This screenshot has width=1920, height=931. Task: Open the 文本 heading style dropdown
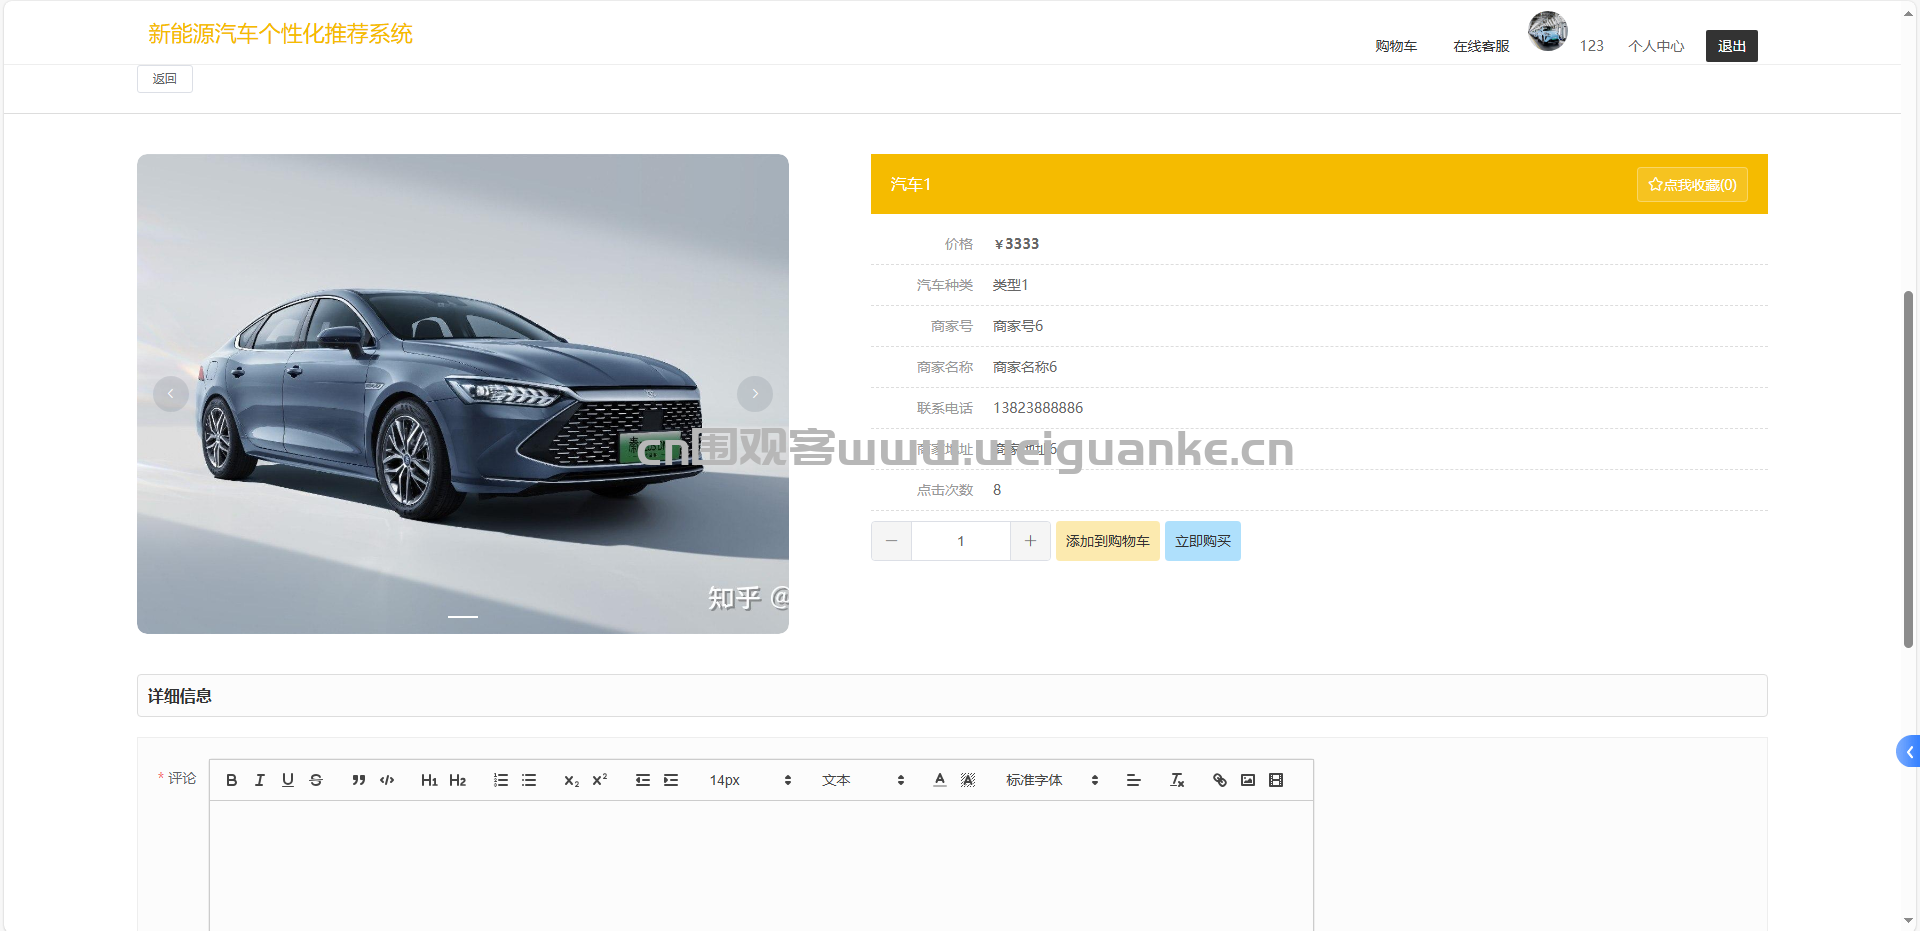coord(862,780)
